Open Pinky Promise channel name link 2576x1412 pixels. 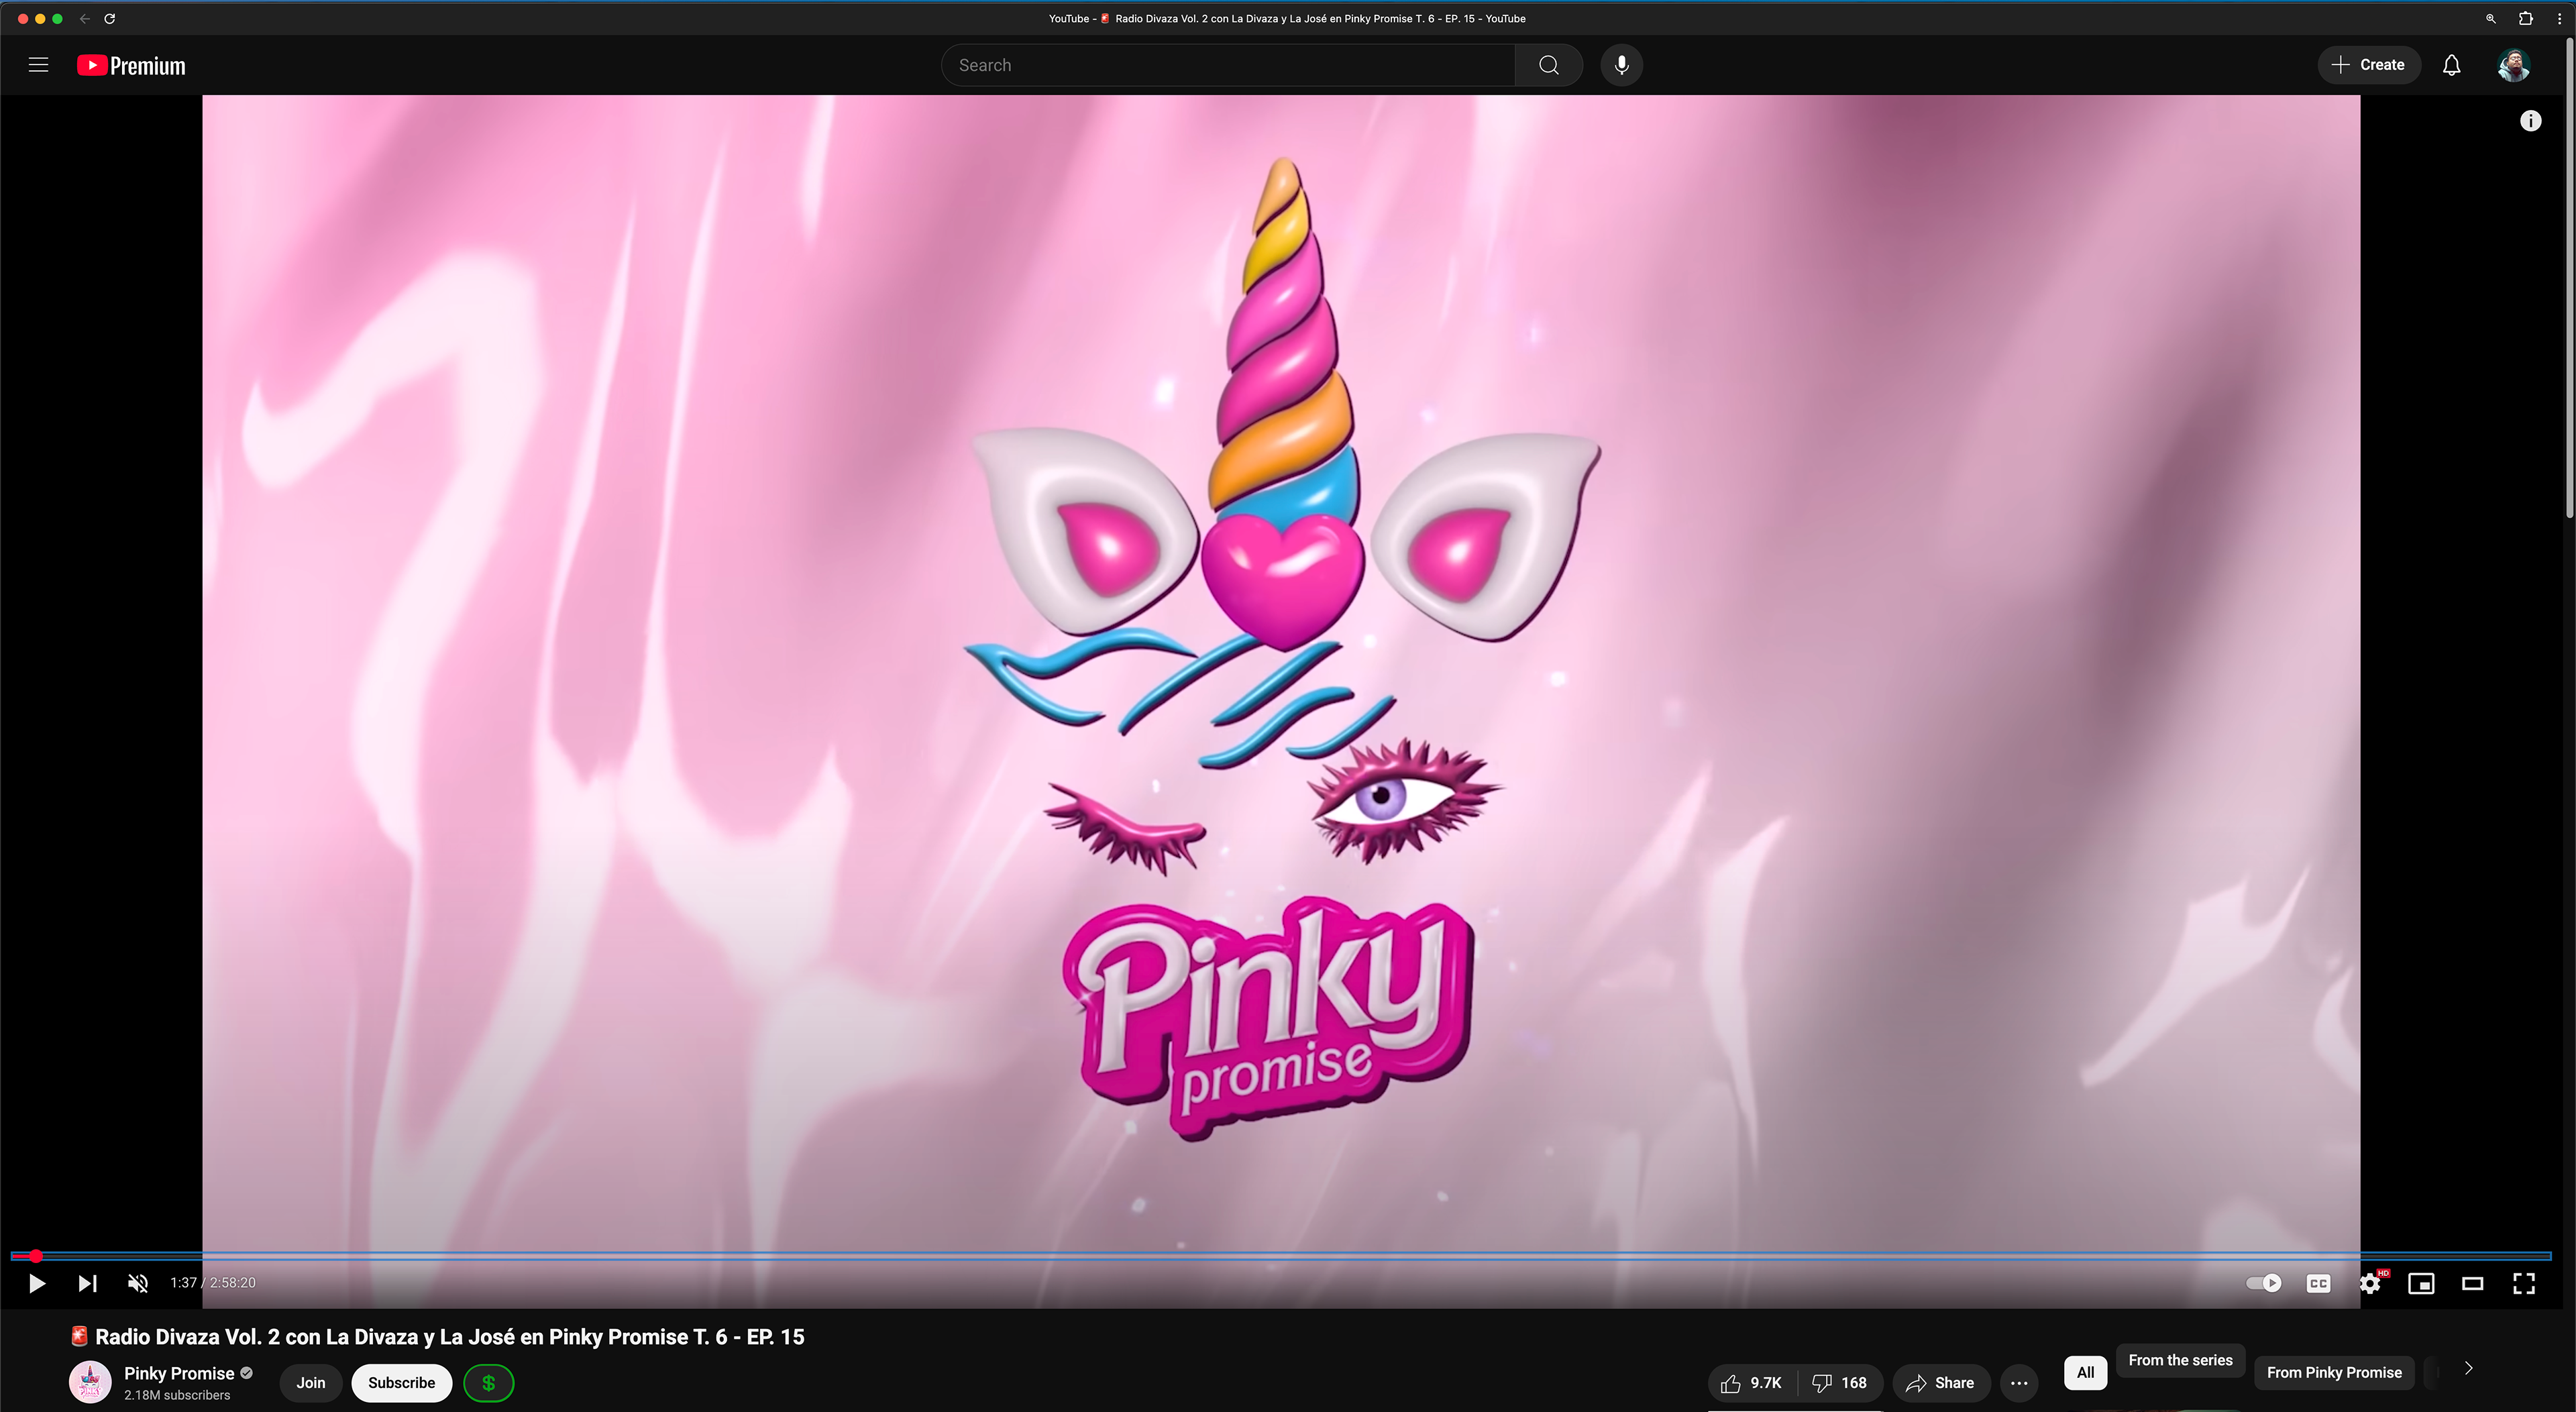[179, 1373]
